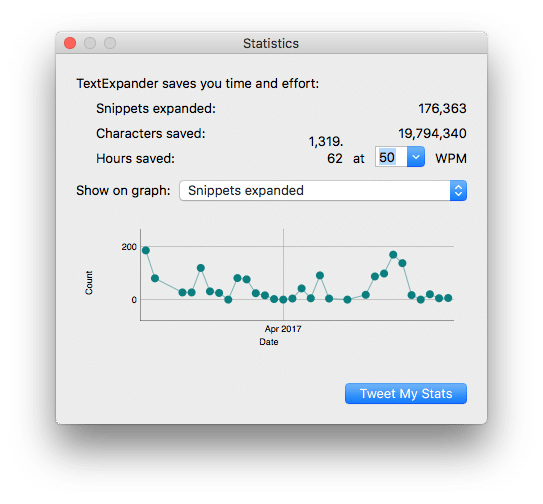543x504 pixels.
Task: Click the 19,794,340 characters saved value
Action: pos(432,133)
